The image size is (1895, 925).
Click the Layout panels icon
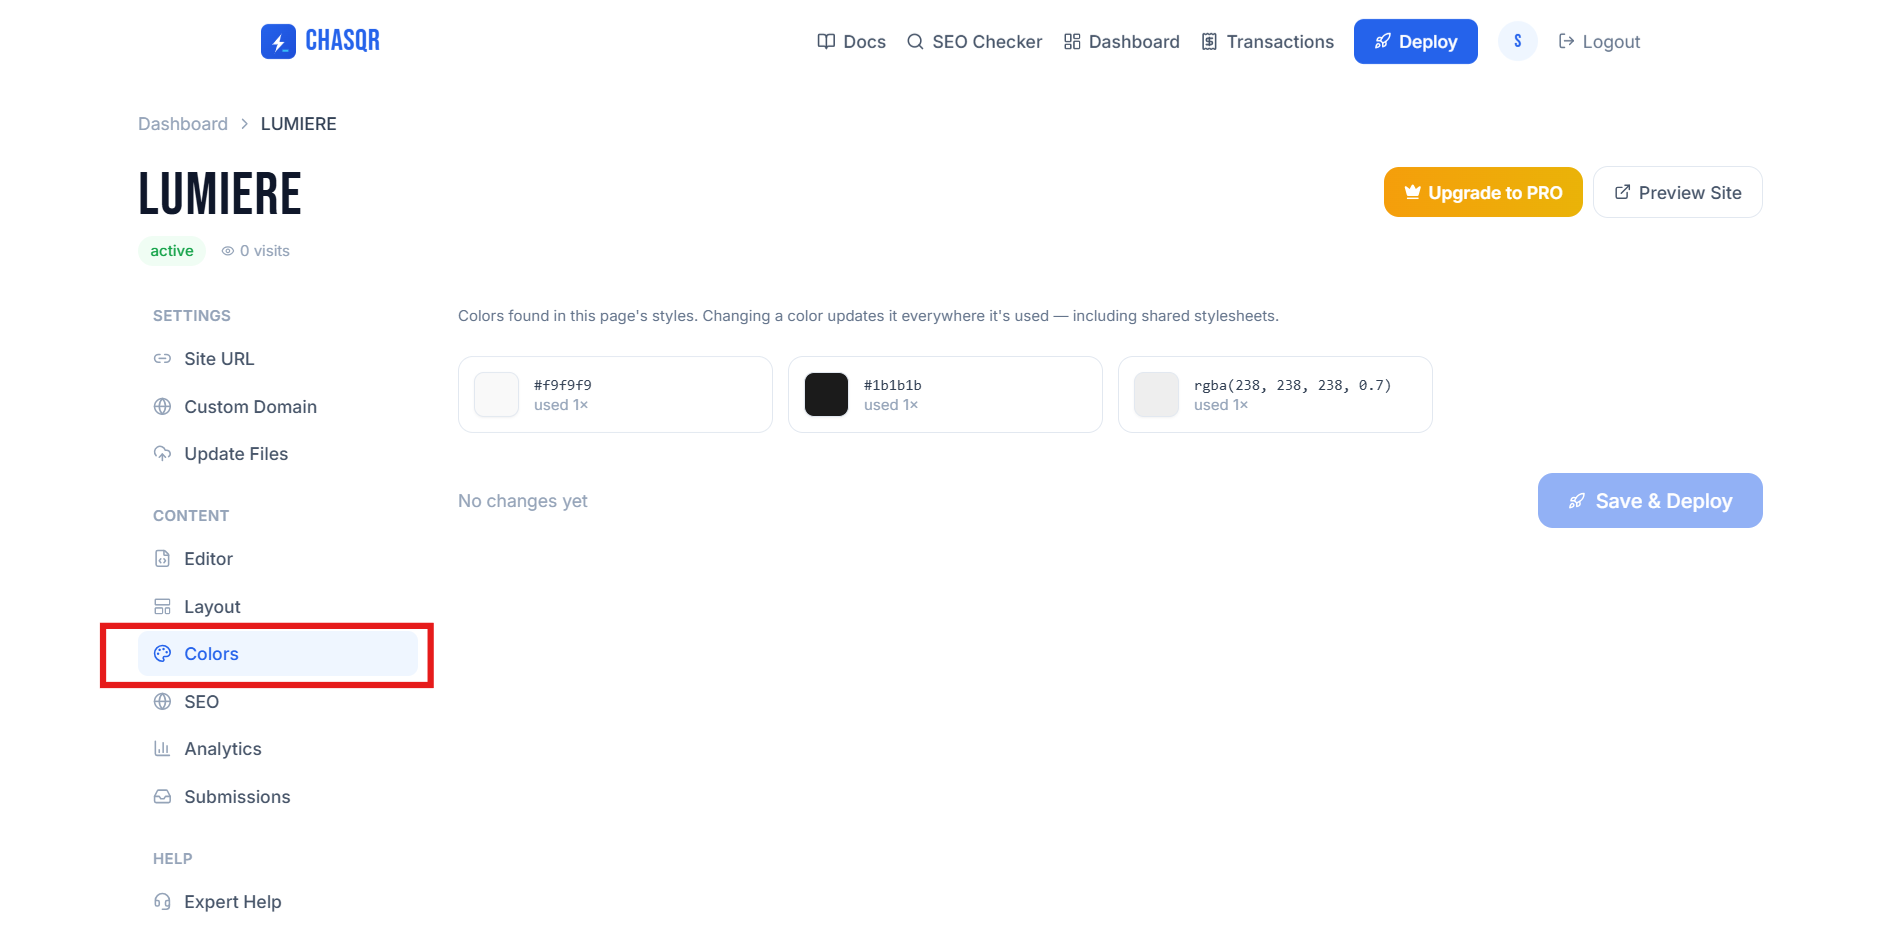click(162, 606)
